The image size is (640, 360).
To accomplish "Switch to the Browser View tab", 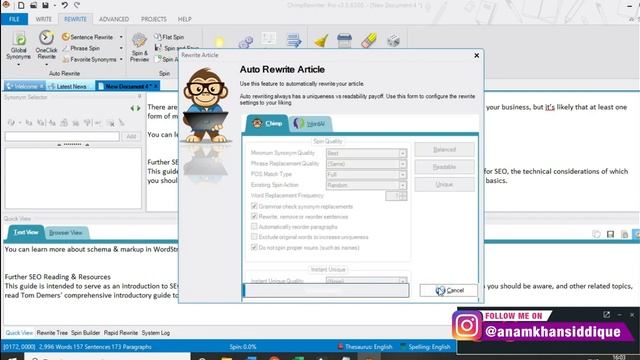I will click(x=65, y=233).
